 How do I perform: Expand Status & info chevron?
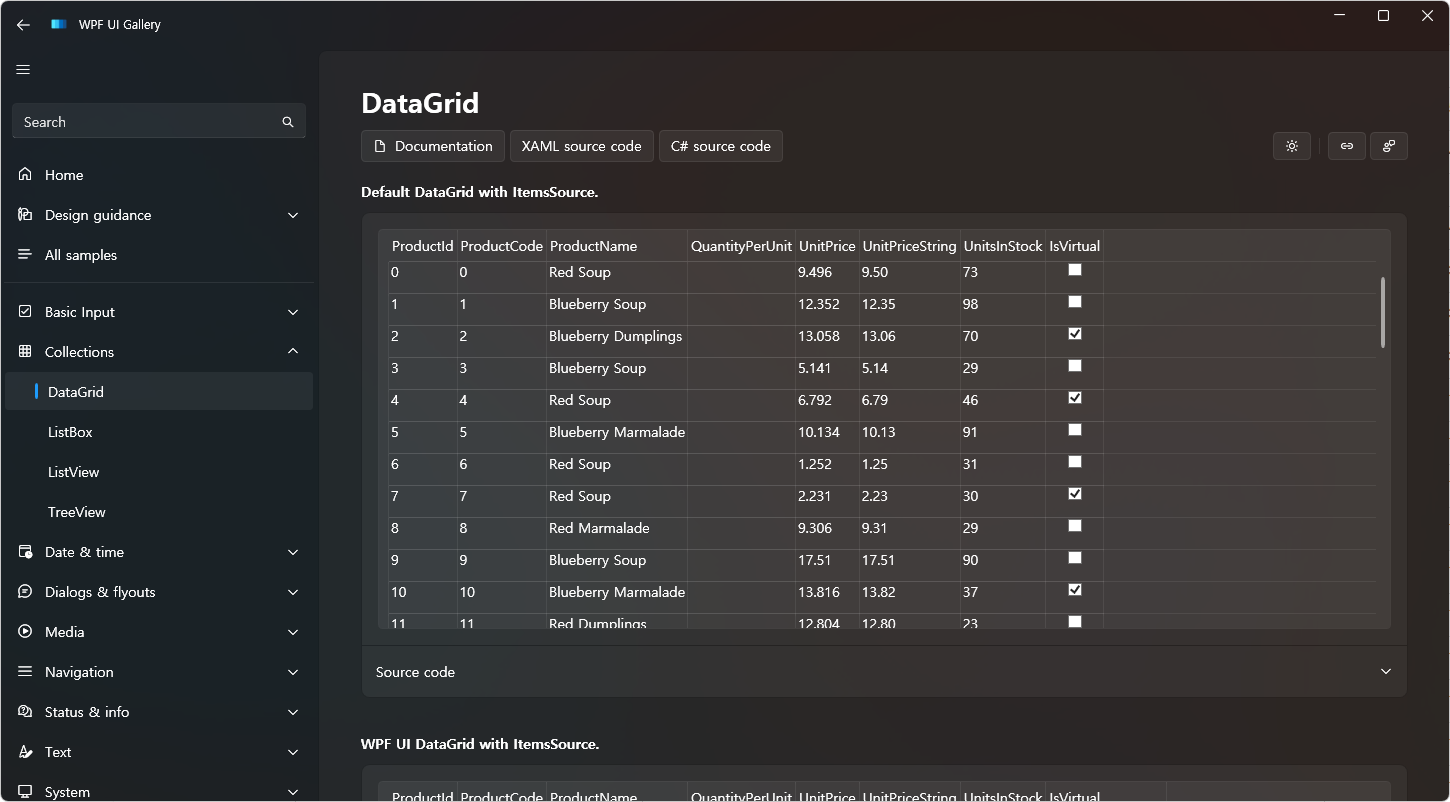tap(293, 712)
